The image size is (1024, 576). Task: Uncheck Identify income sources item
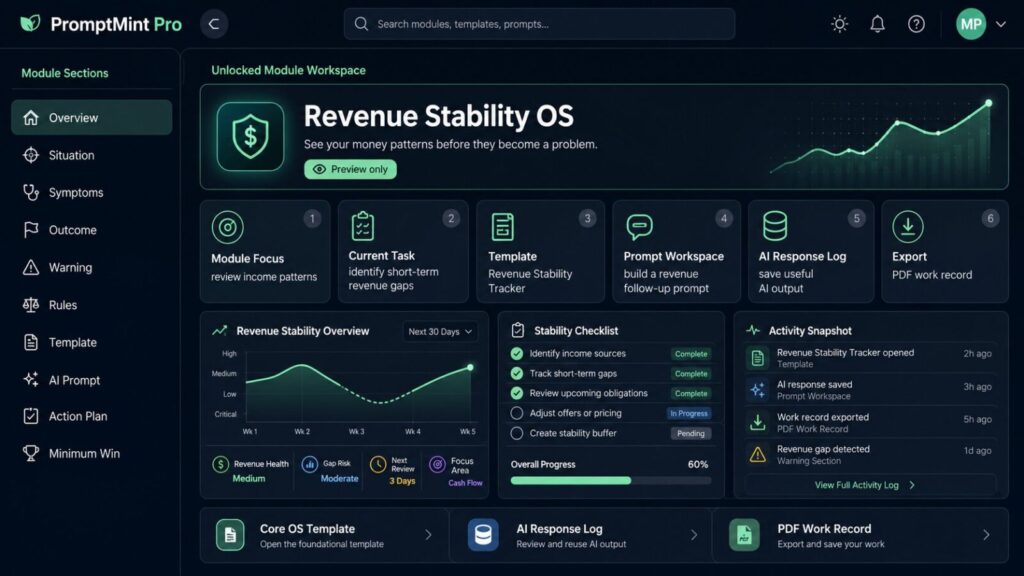point(517,353)
